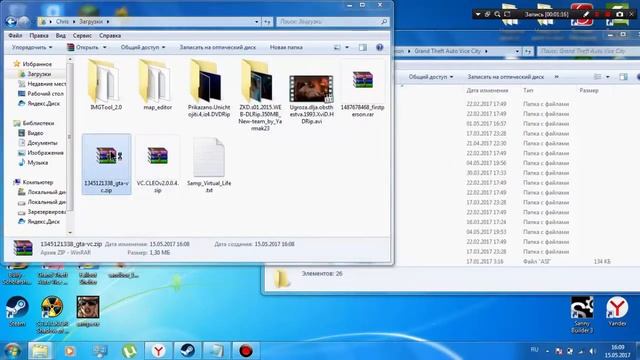Click the refresh button beside the address bar
Viewport: 640px width, 360px height.
(x=267, y=22)
